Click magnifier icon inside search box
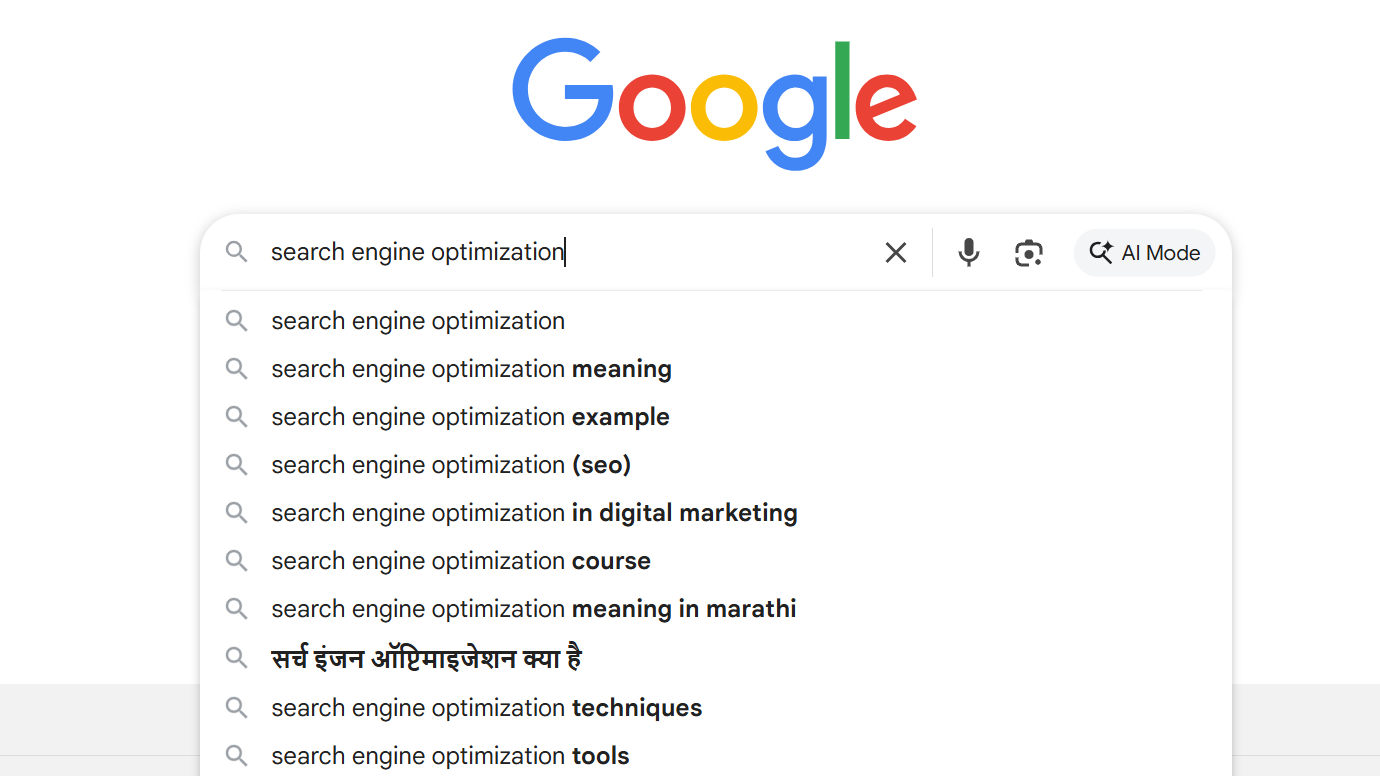The width and height of the screenshot is (1380, 776). click(x=236, y=252)
